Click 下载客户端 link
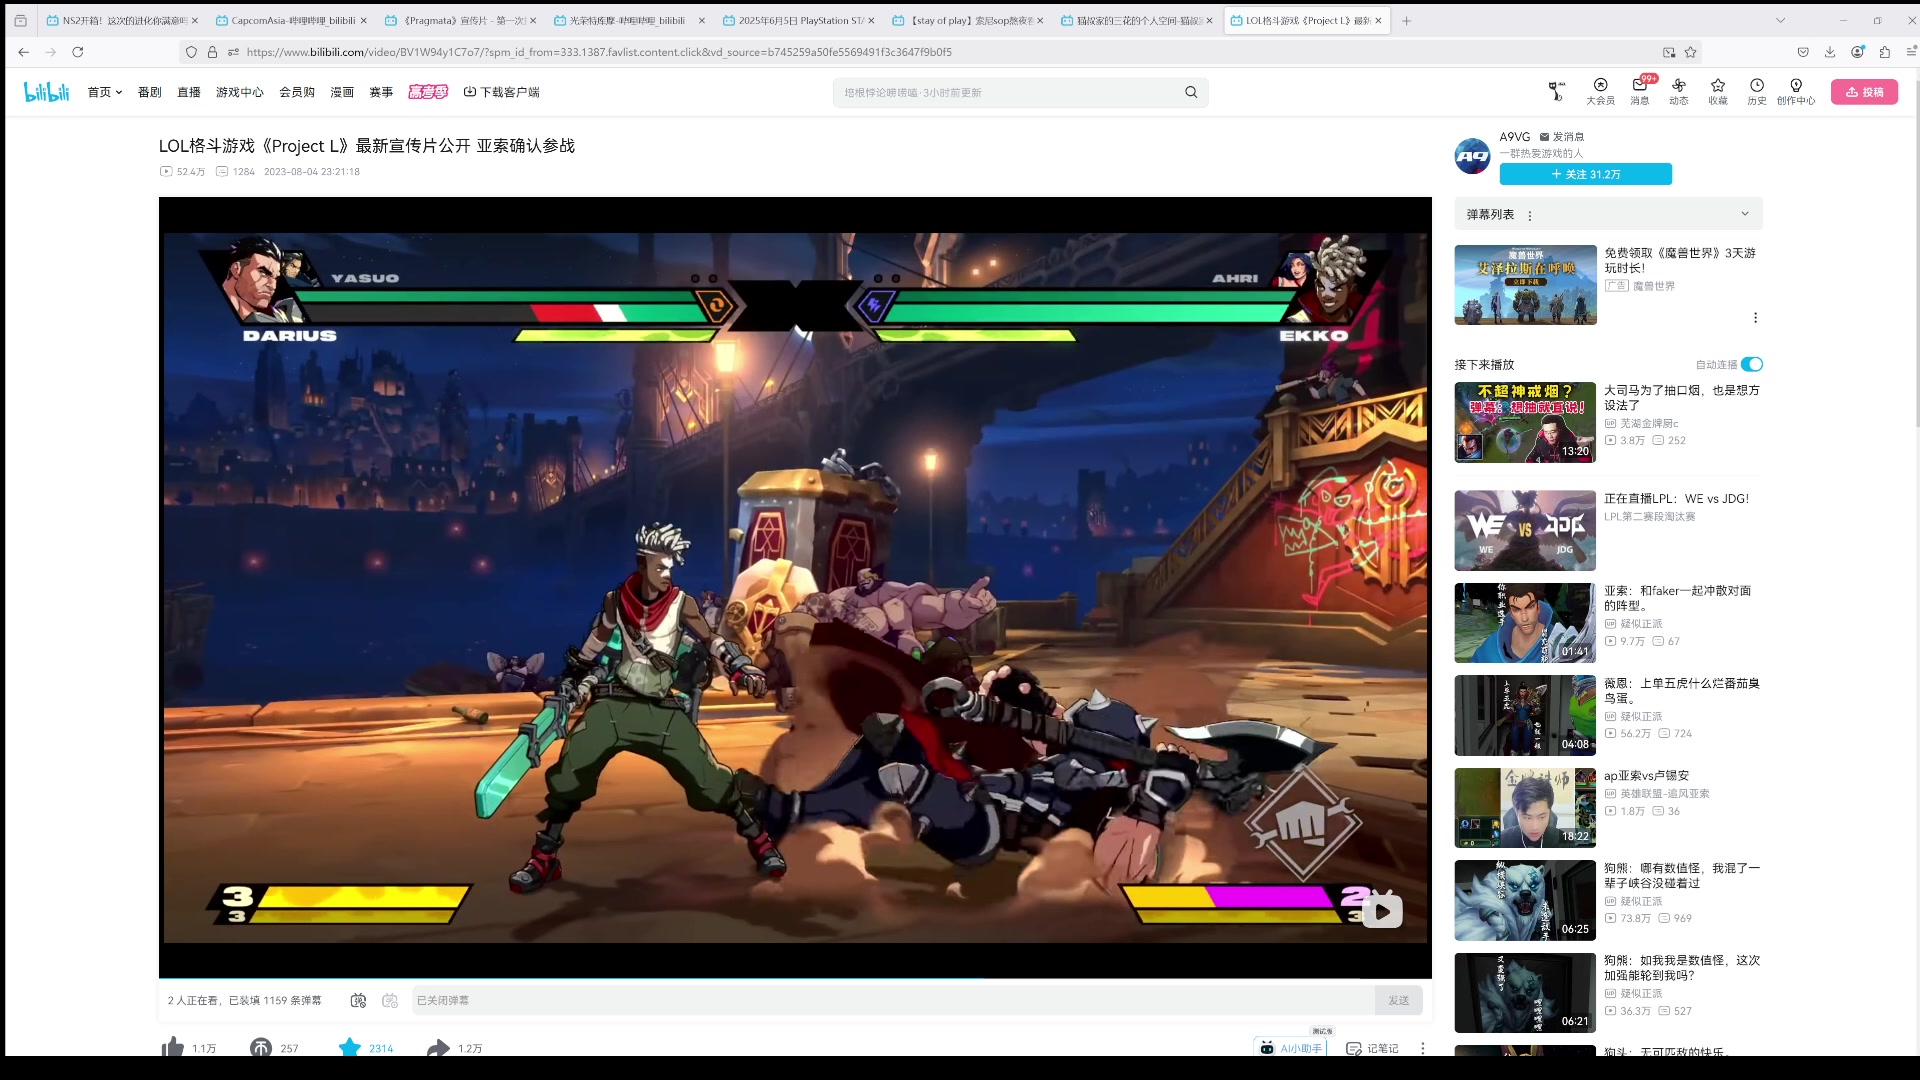 [501, 92]
